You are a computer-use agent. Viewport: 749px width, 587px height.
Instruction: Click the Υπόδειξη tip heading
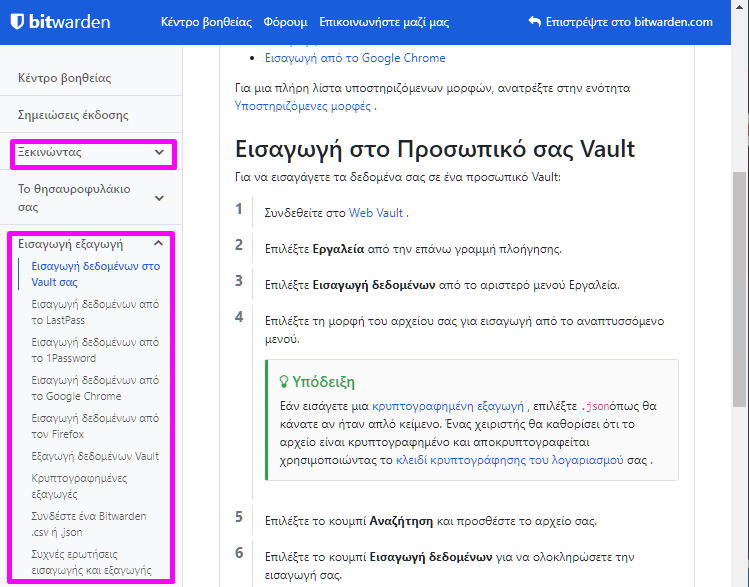[323, 382]
